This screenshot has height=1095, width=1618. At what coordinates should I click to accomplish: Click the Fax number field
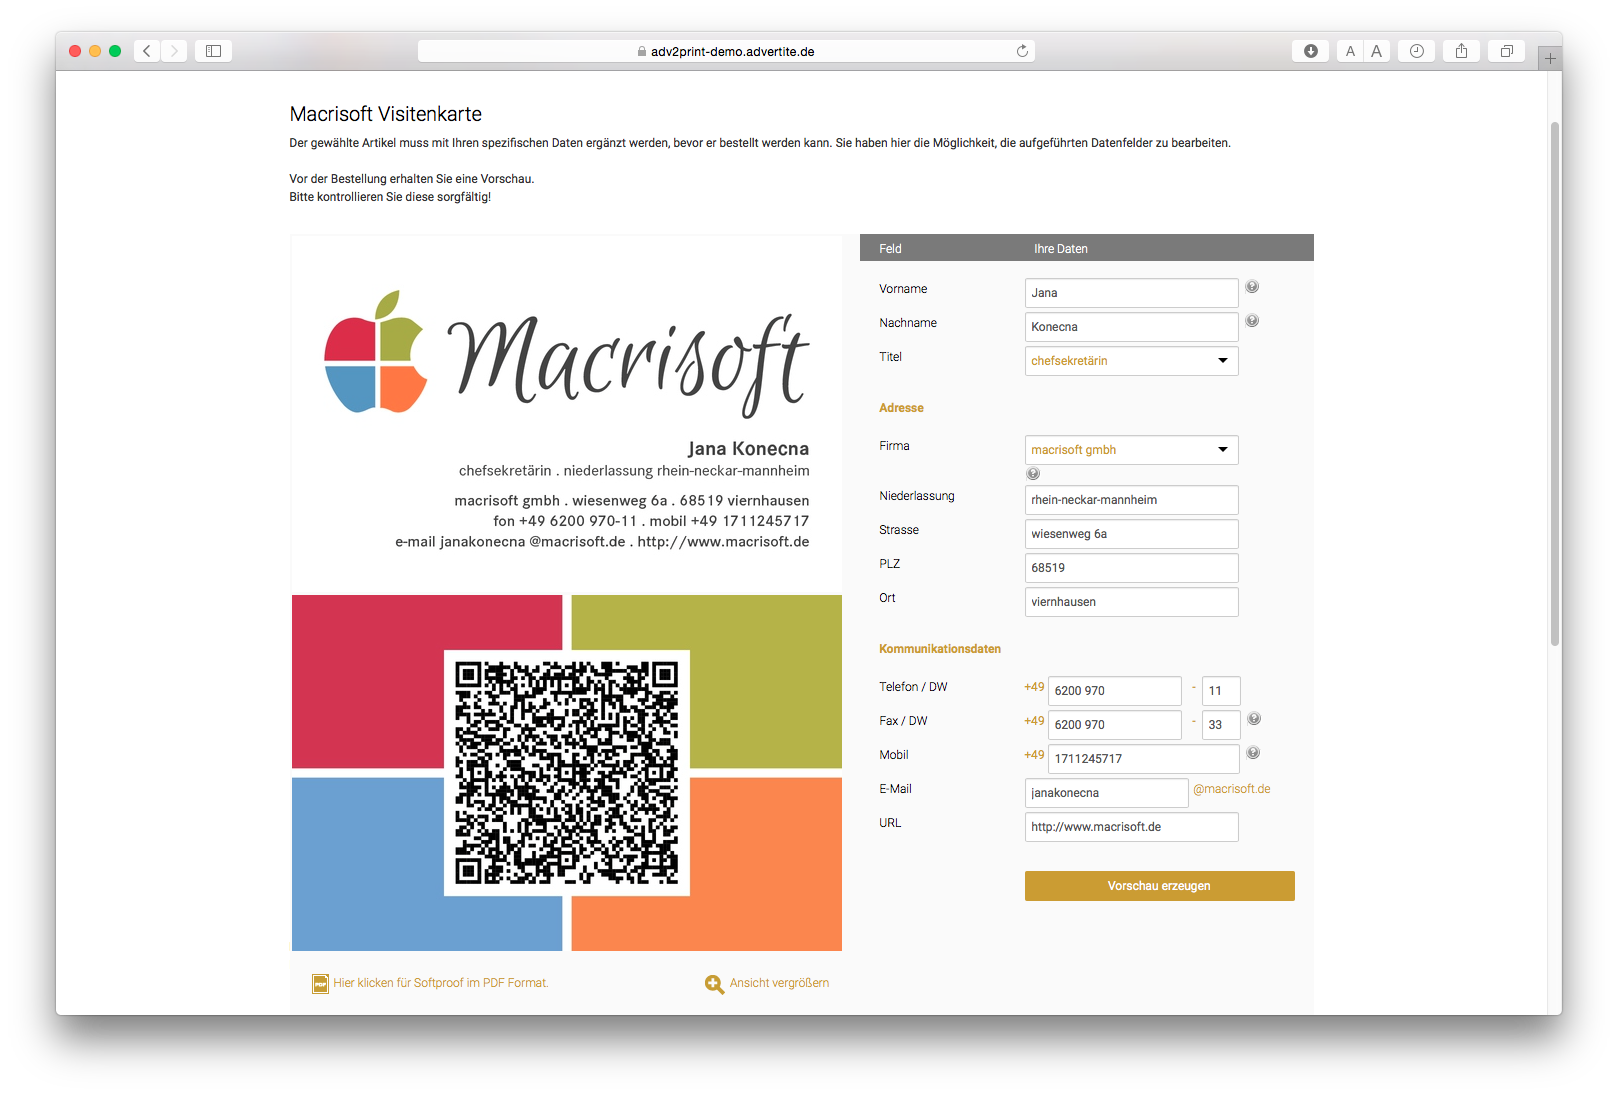click(1114, 725)
